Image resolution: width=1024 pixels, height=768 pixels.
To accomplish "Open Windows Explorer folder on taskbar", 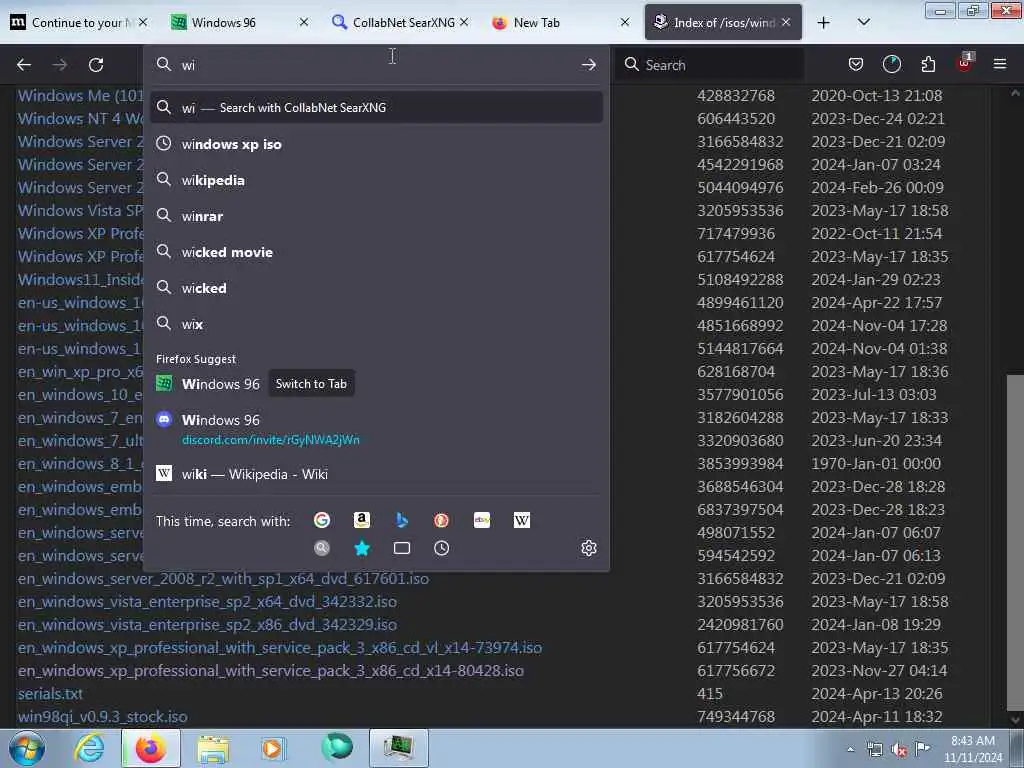I will click(x=213, y=748).
